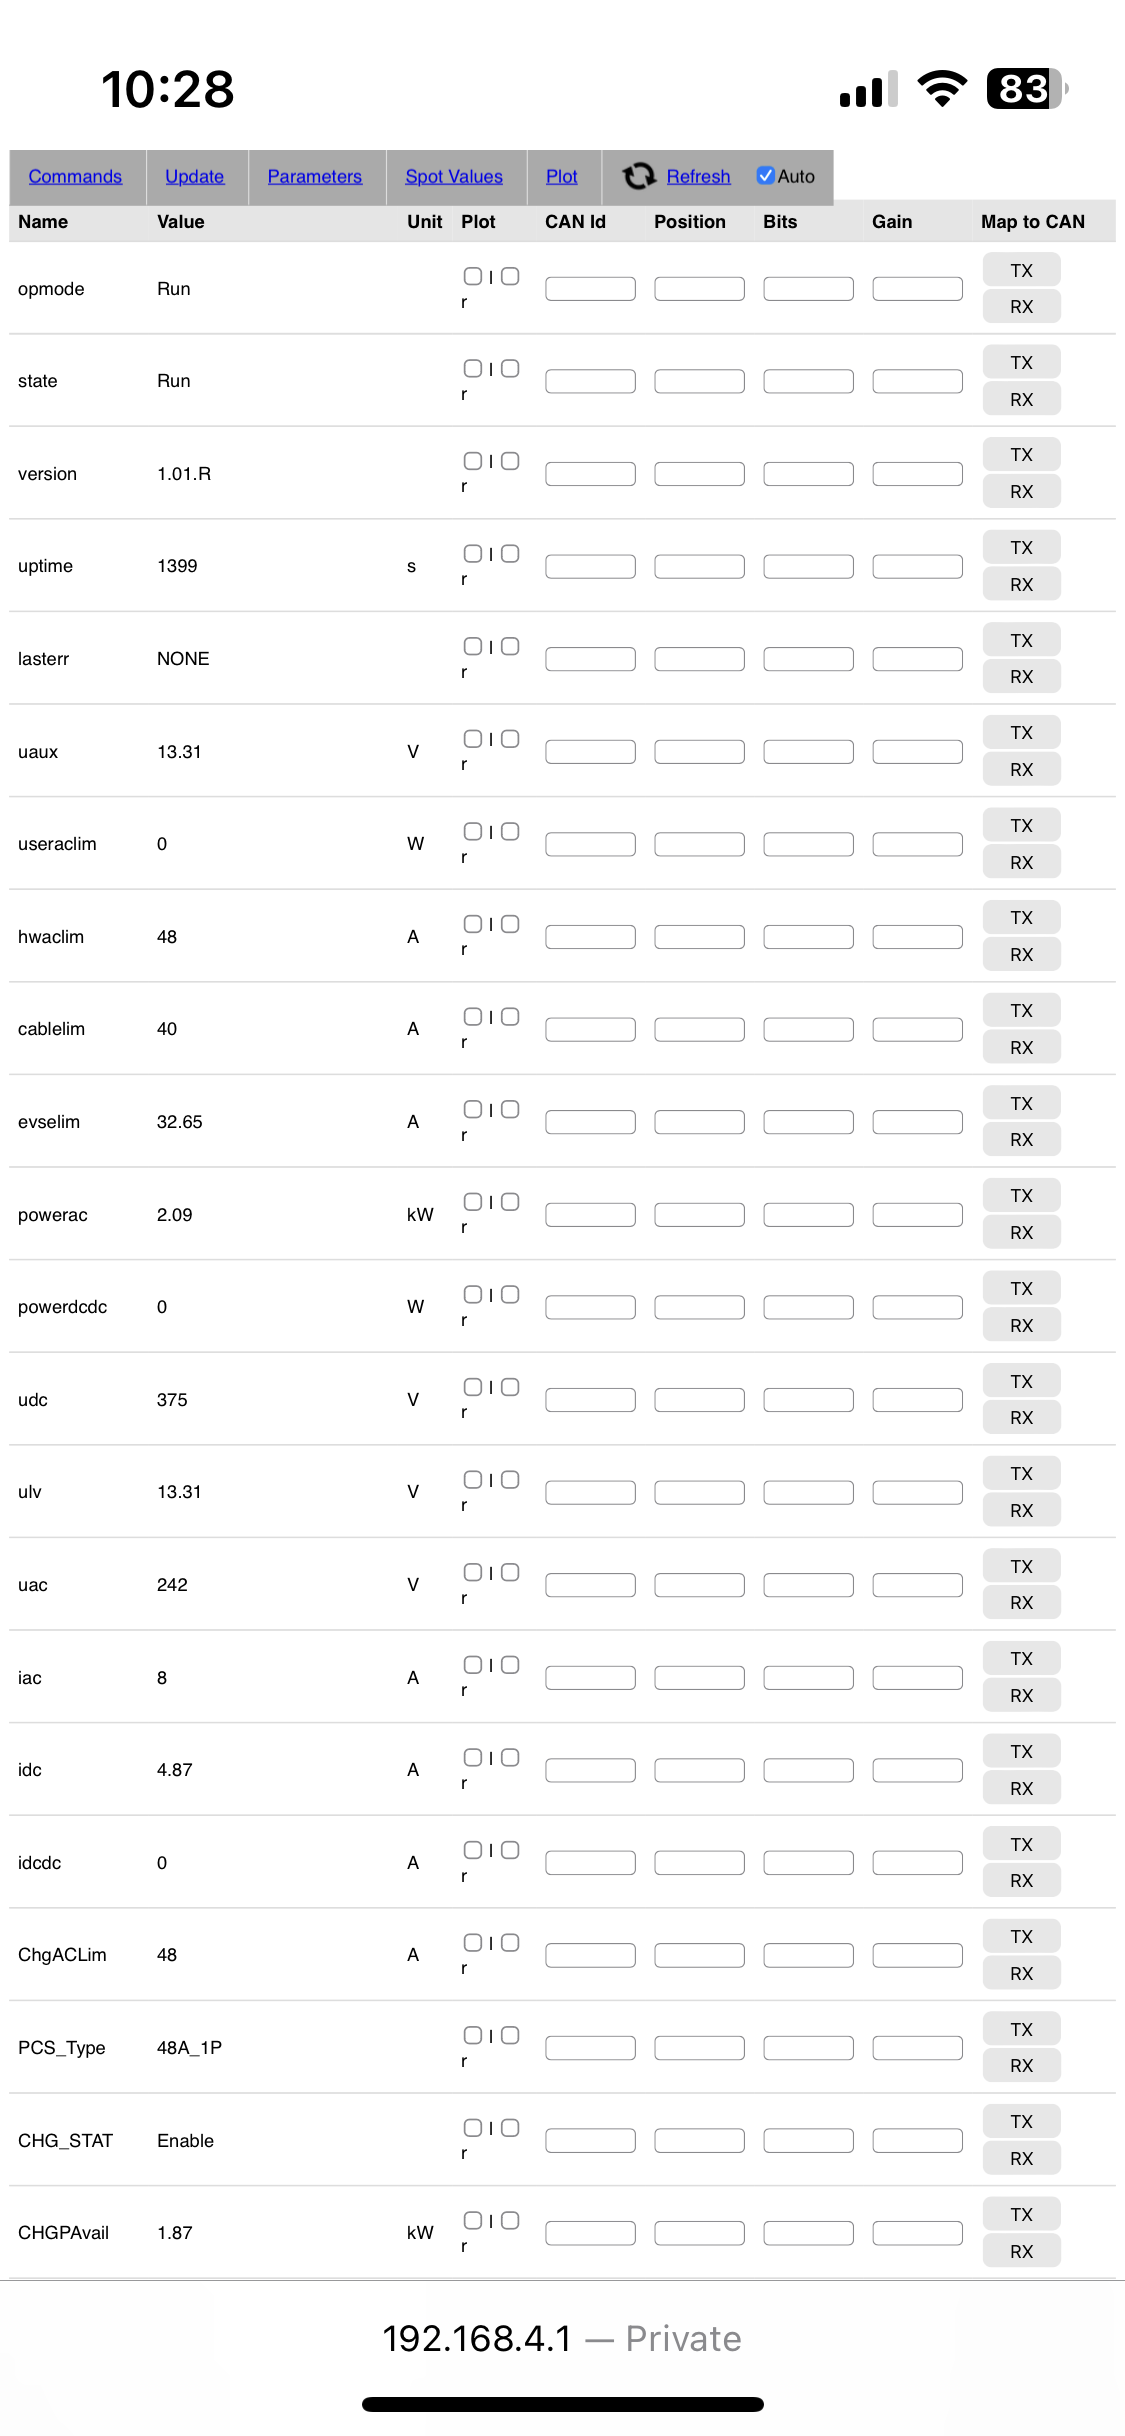Switch to the Parameters tab
The height and width of the screenshot is (2436, 1125).
pos(315,176)
